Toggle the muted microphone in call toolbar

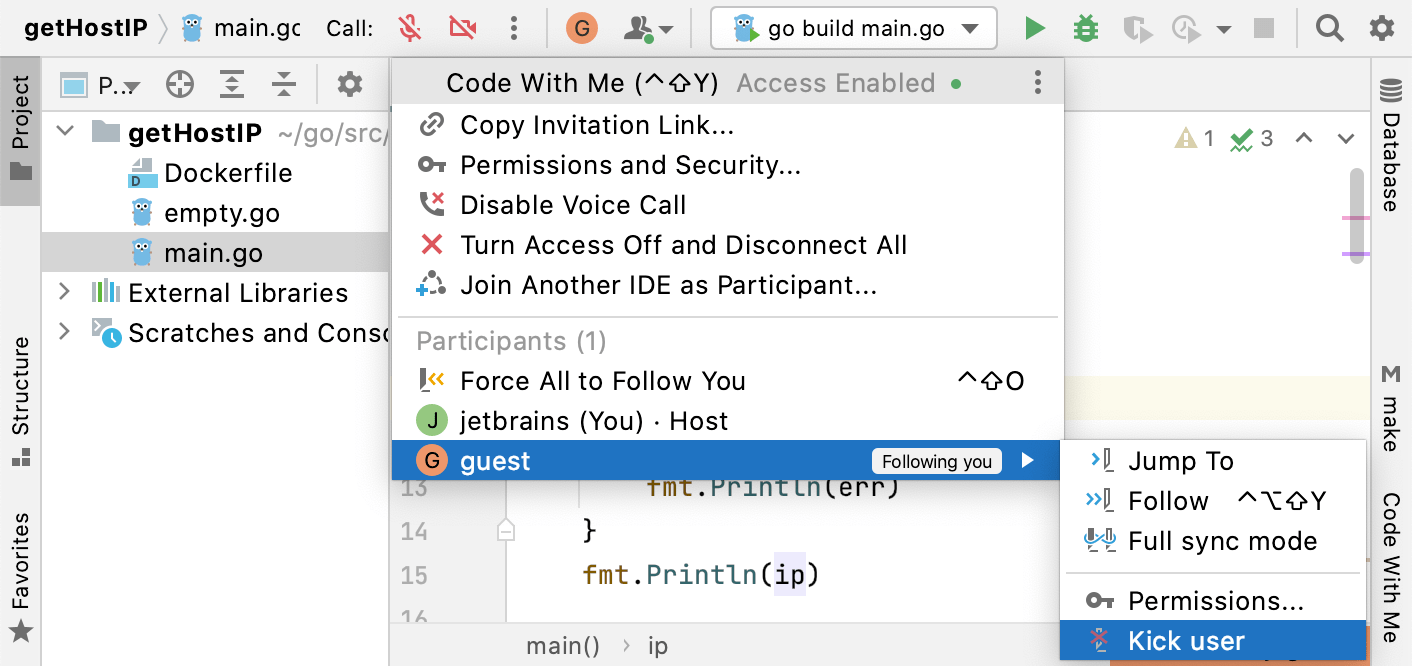point(409,28)
